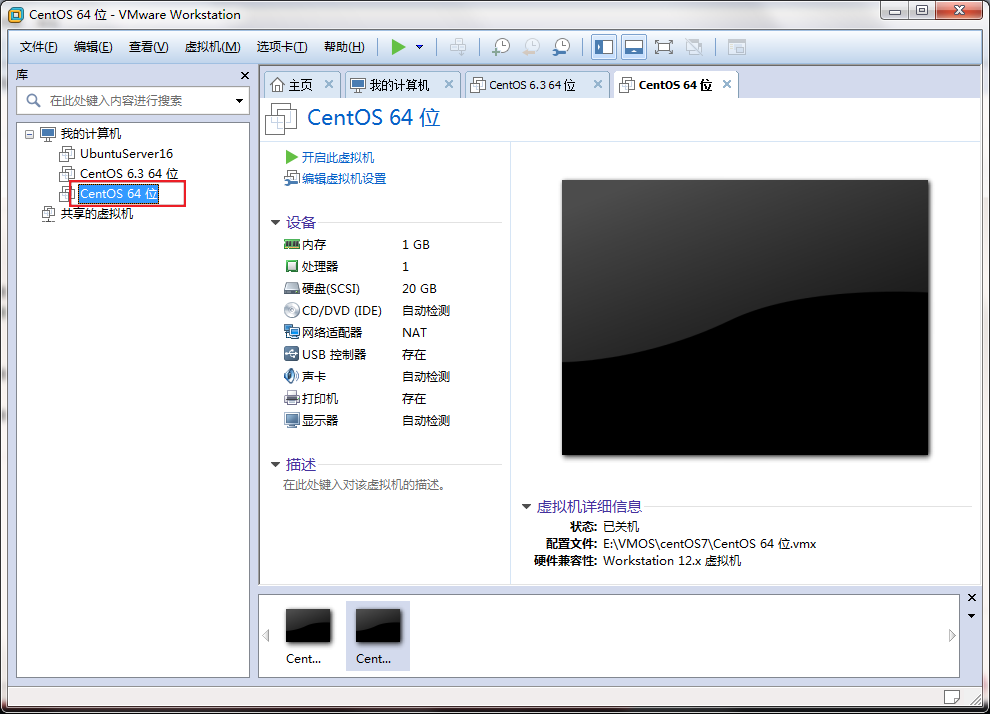Open the snapshot manager wrench-clock icon
This screenshot has height=714, width=990.
pos(561,47)
